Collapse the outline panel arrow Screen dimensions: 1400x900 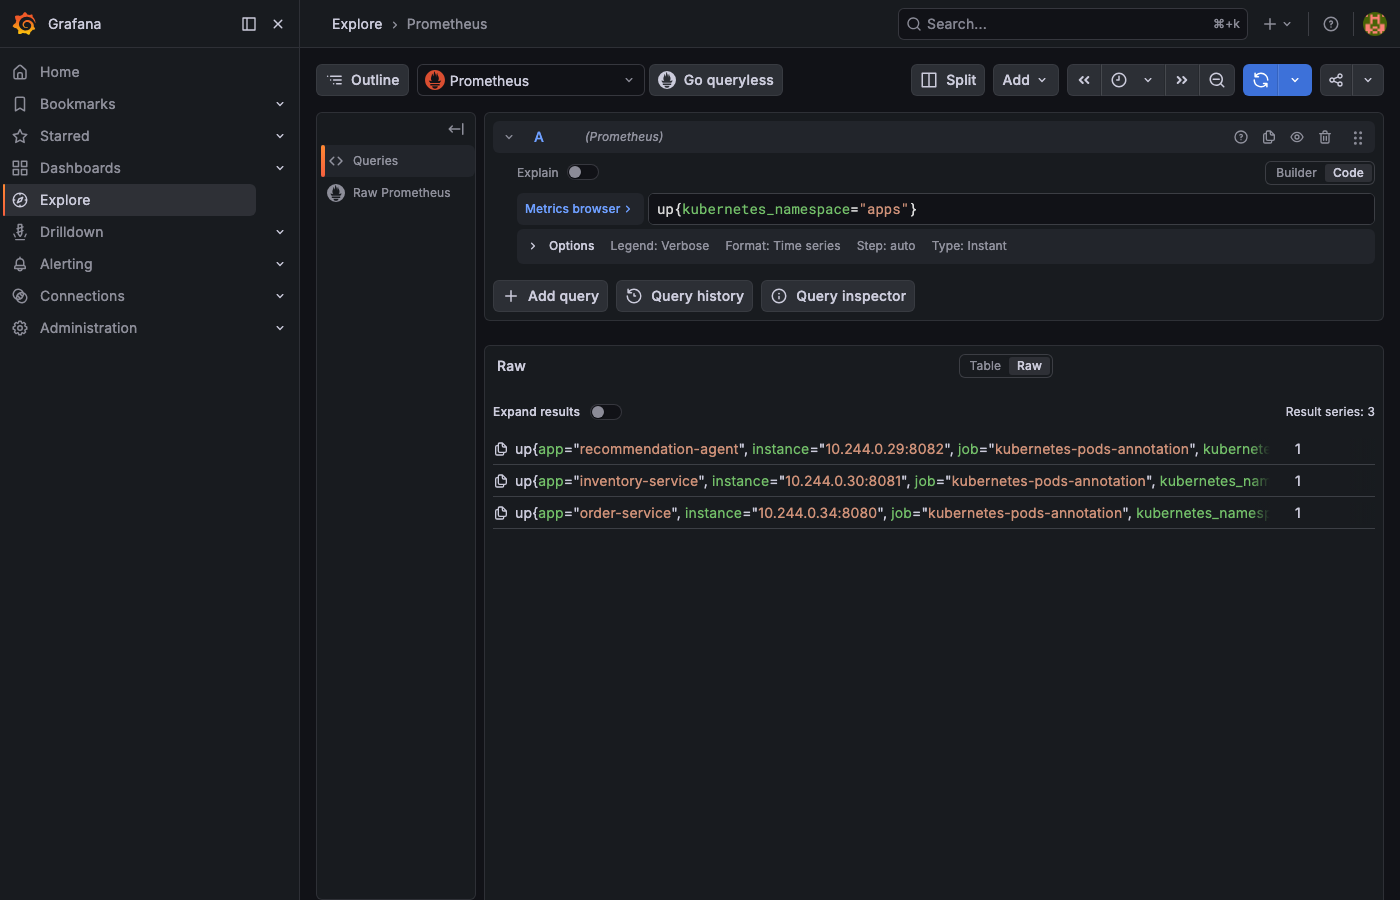point(456,129)
